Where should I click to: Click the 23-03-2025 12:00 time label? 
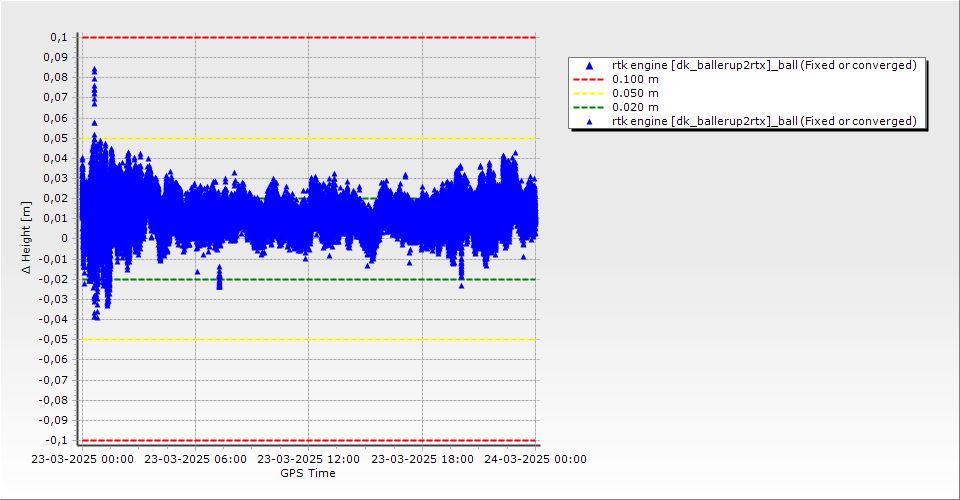309,459
